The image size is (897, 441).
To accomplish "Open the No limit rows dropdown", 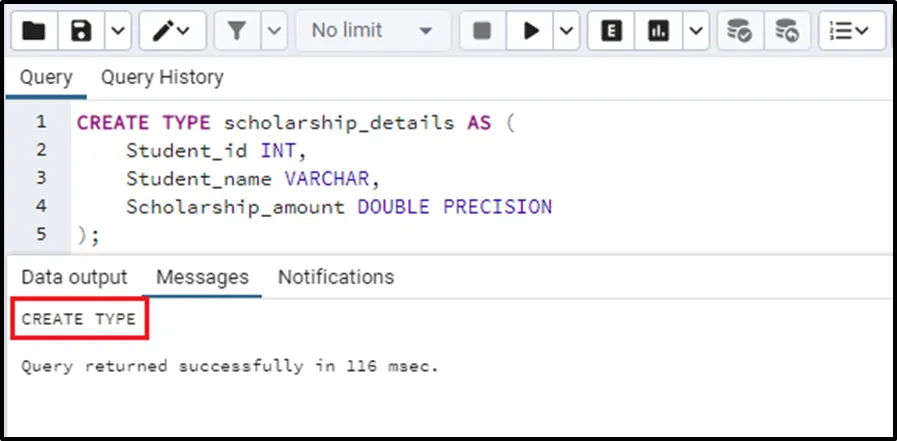I will [x=372, y=31].
